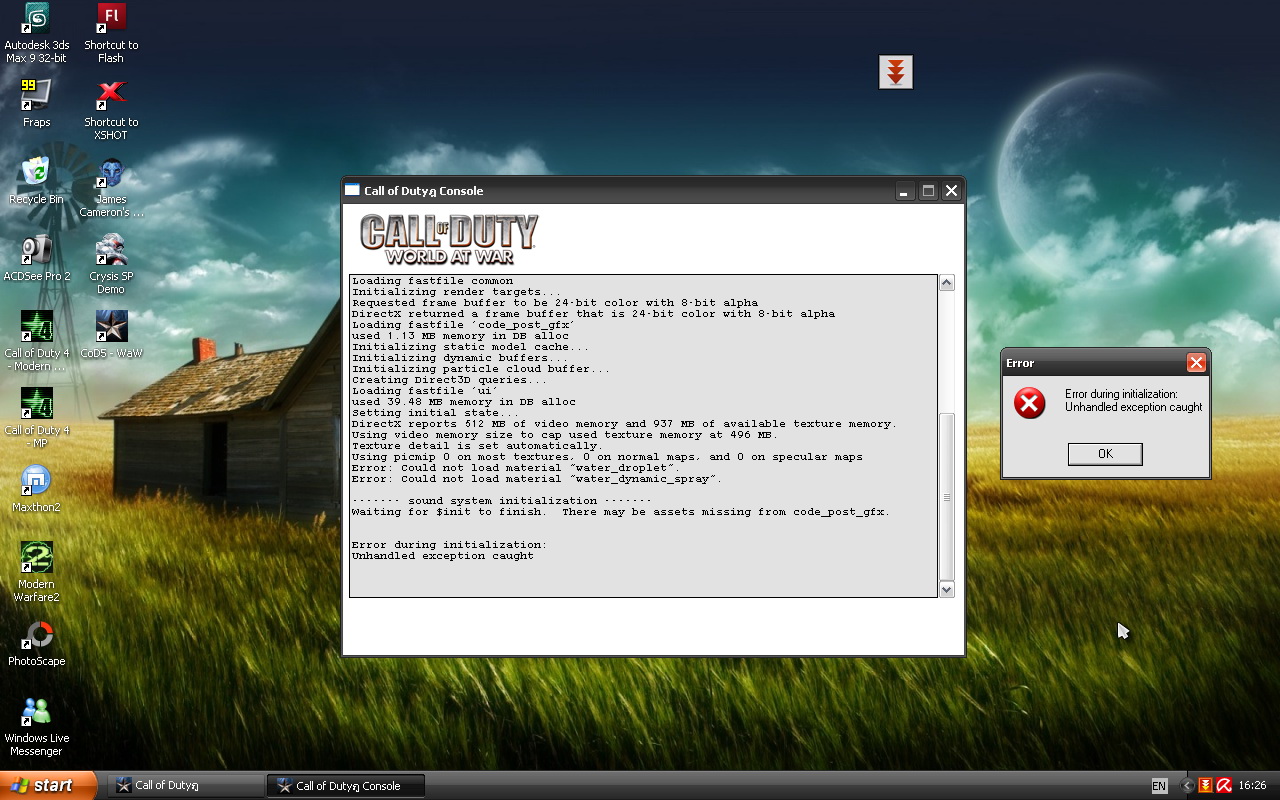Viewport: 1280px width, 800px height.
Task: Expand hidden system tray icons arrow
Action: tap(1187, 786)
